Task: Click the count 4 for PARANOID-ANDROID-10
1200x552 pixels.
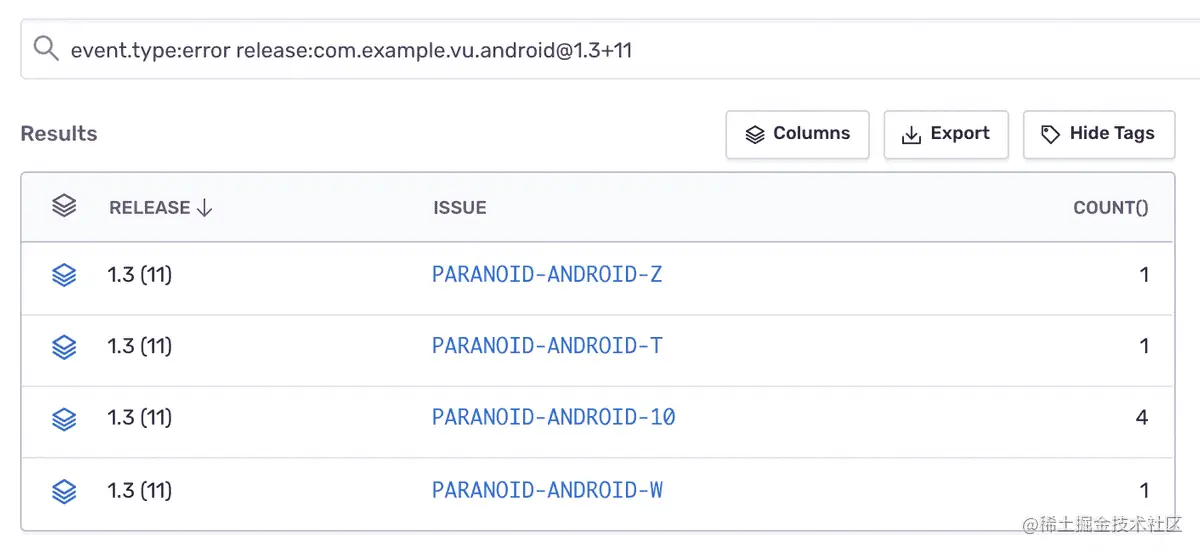Action: coord(1141,418)
